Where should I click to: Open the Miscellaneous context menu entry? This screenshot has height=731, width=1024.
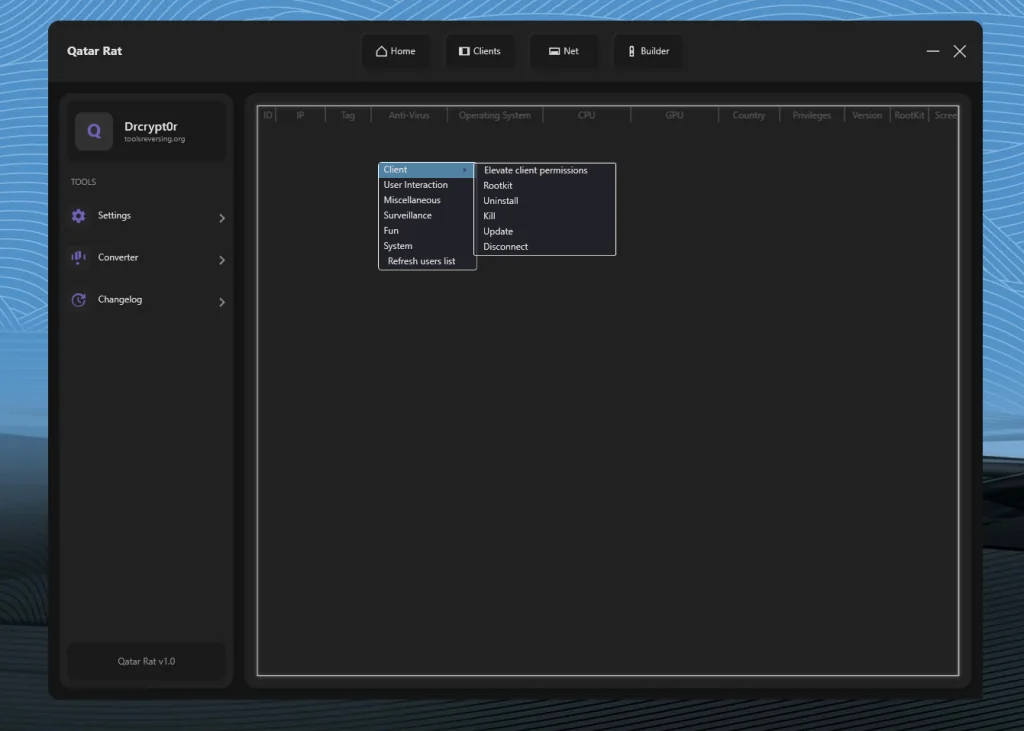[412, 200]
